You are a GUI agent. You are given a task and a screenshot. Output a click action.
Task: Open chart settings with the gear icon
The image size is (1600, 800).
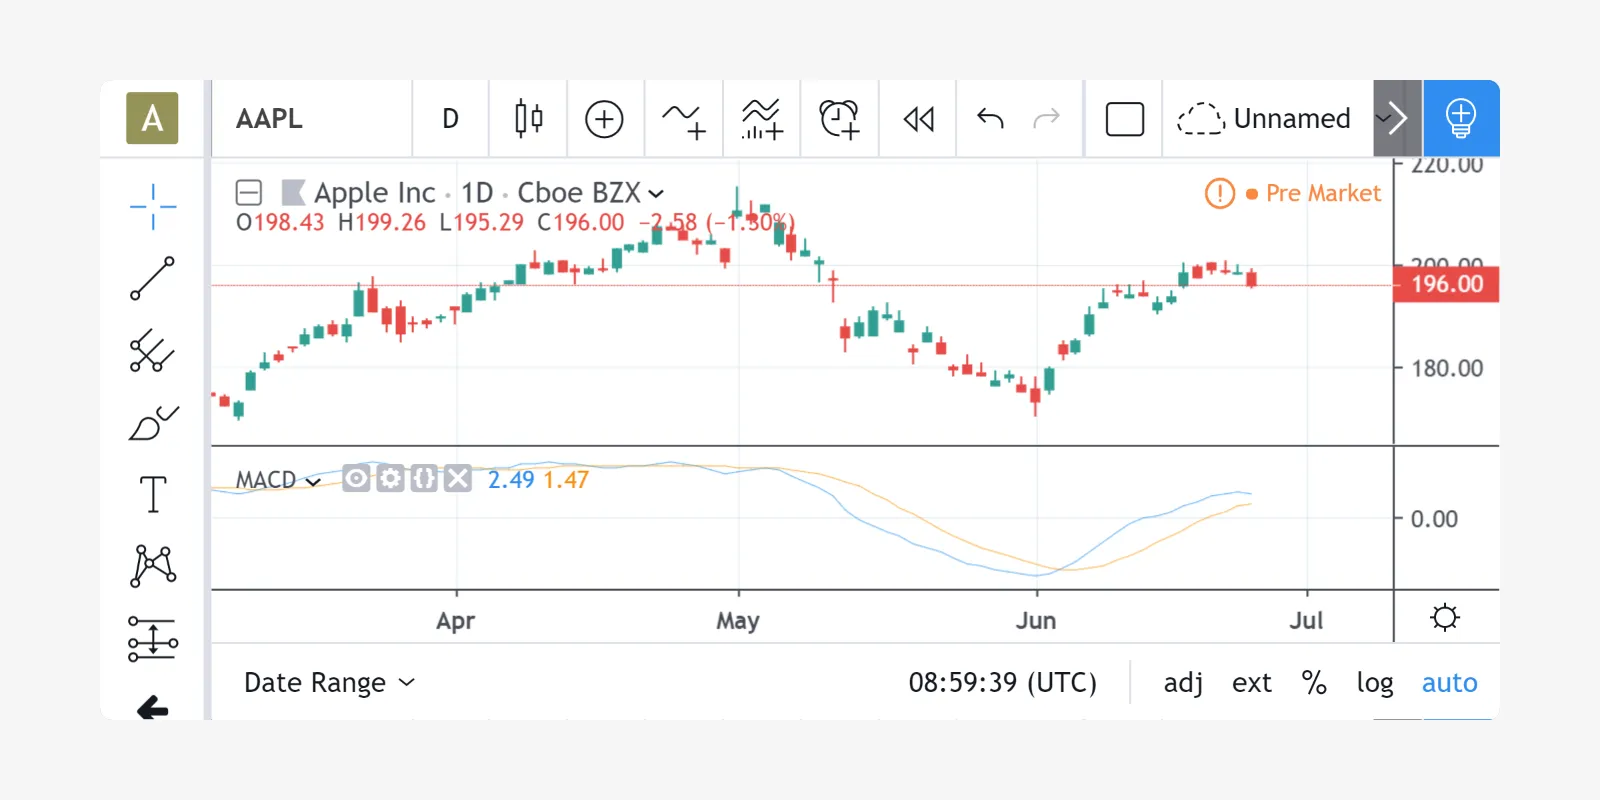tap(1445, 617)
